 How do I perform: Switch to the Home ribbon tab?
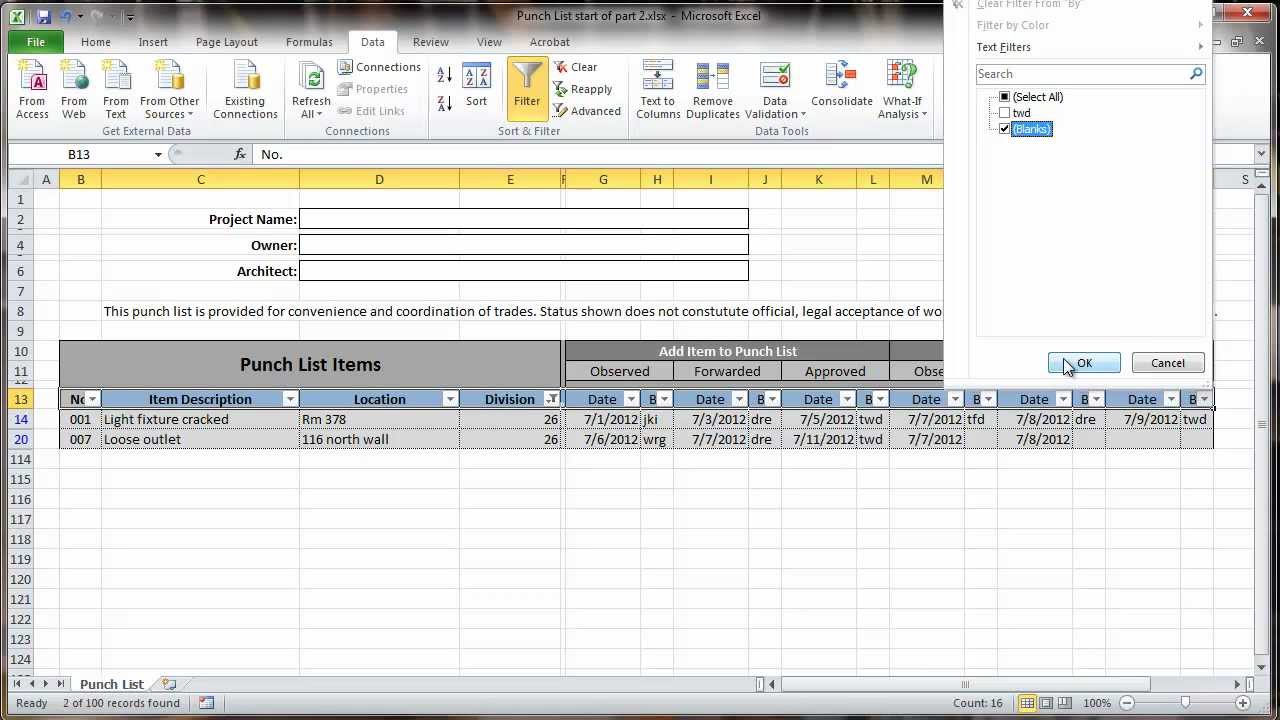pyautogui.click(x=96, y=42)
